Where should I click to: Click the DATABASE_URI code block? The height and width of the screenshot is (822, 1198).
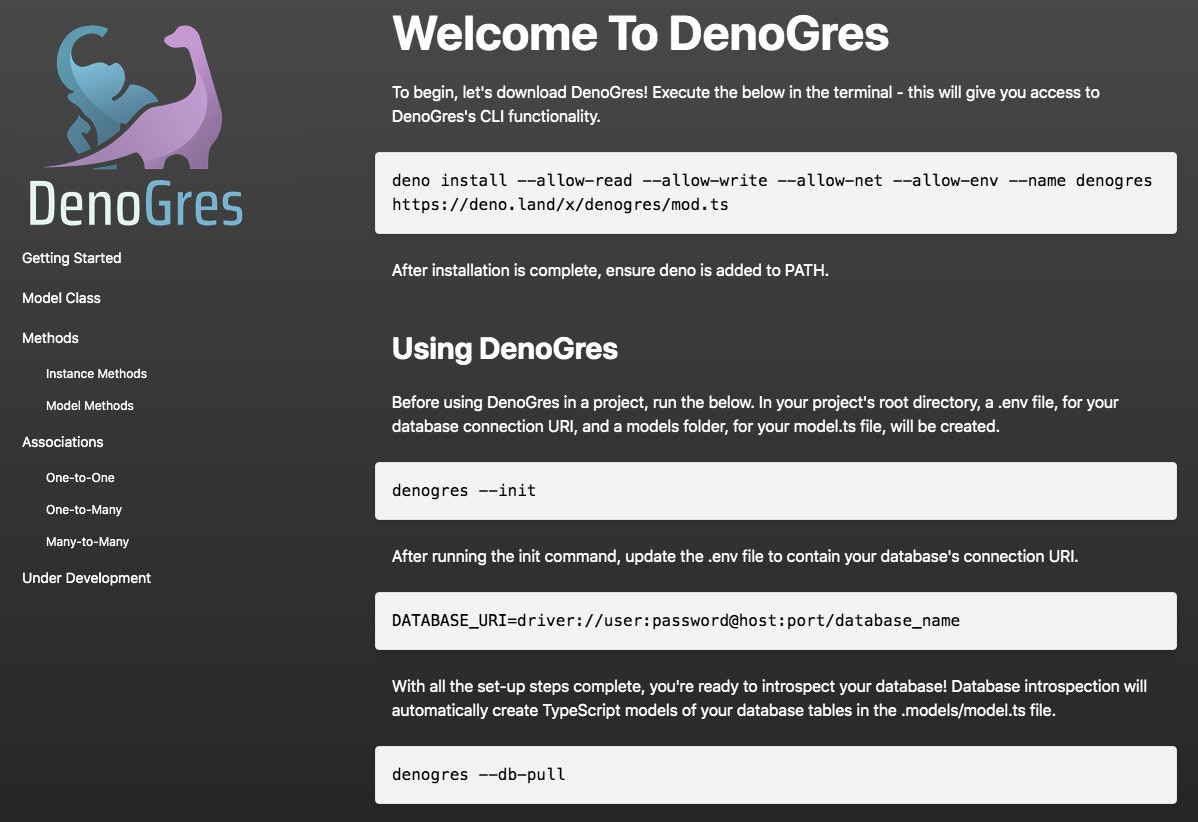click(x=775, y=620)
